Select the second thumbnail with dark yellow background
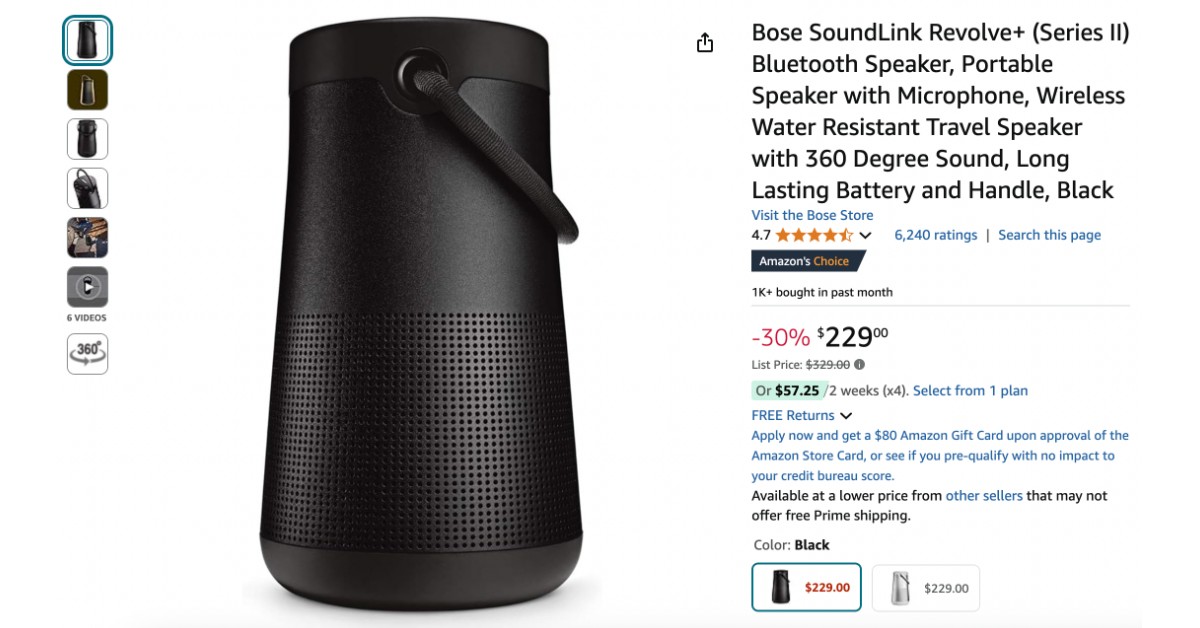The image size is (1200, 628). (x=88, y=90)
